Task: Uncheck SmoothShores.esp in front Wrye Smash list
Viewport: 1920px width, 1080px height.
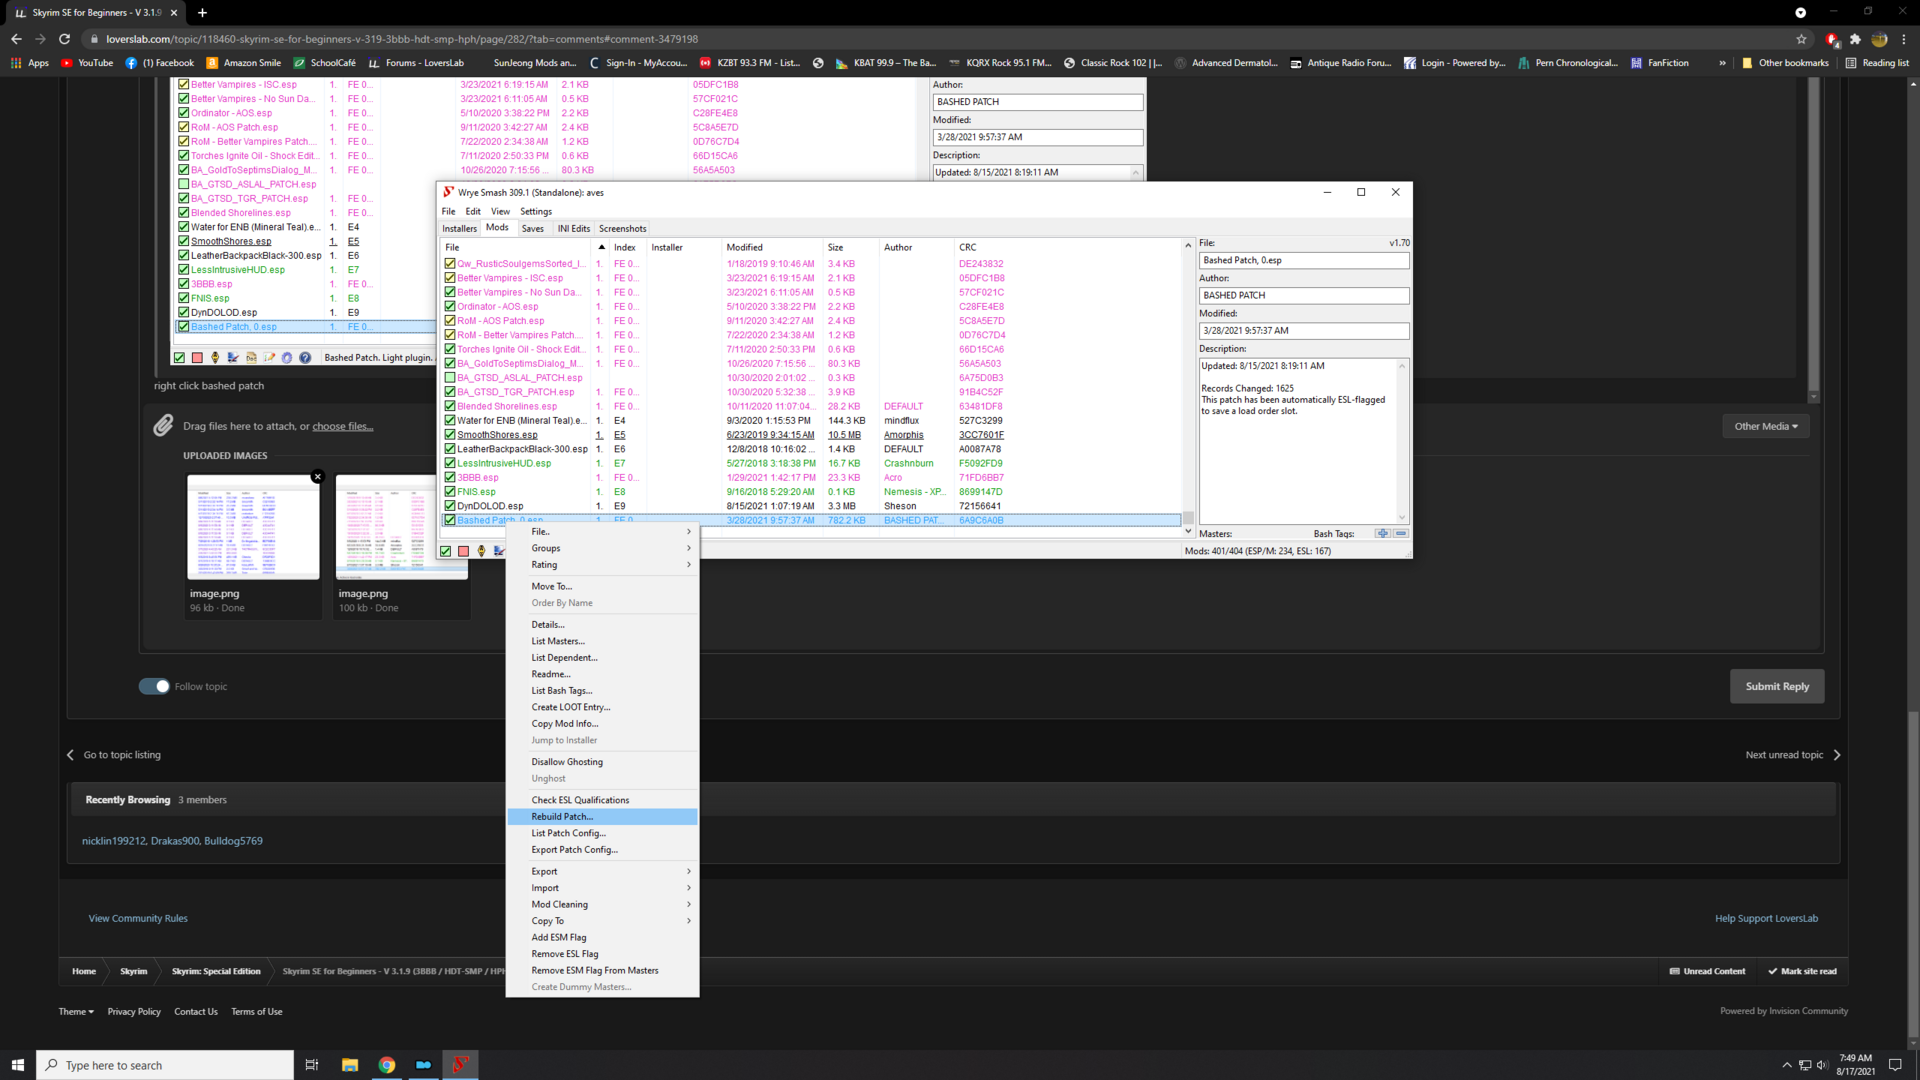Action: click(x=450, y=435)
